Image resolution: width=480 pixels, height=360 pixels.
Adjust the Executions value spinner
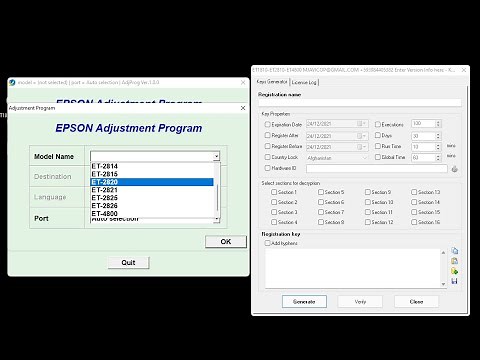coord(438,124)
